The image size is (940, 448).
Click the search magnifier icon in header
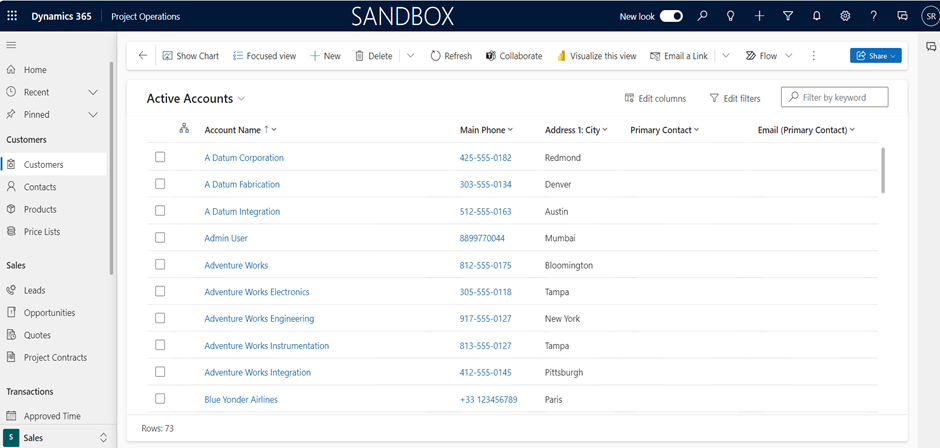(703, 16)
